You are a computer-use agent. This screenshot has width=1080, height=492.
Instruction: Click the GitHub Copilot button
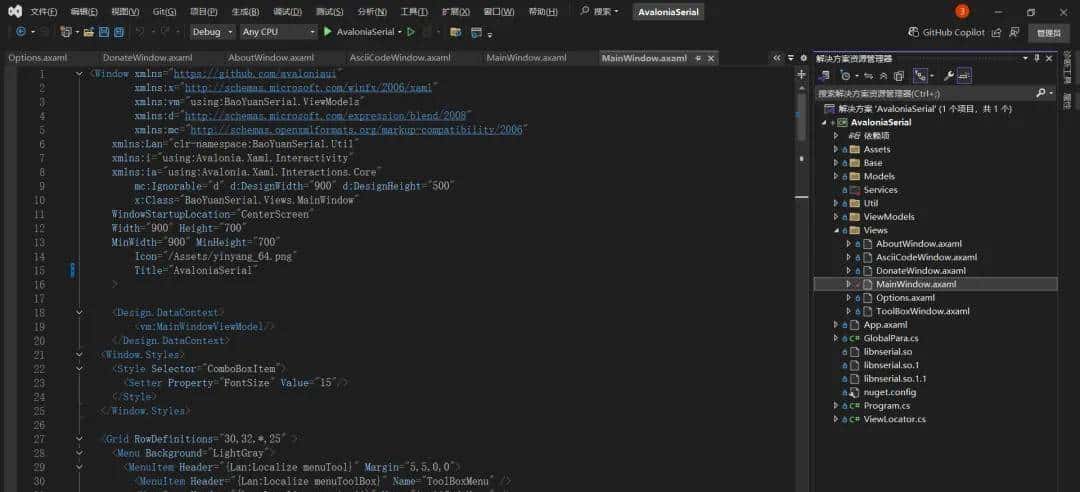(x=946, y=32)
